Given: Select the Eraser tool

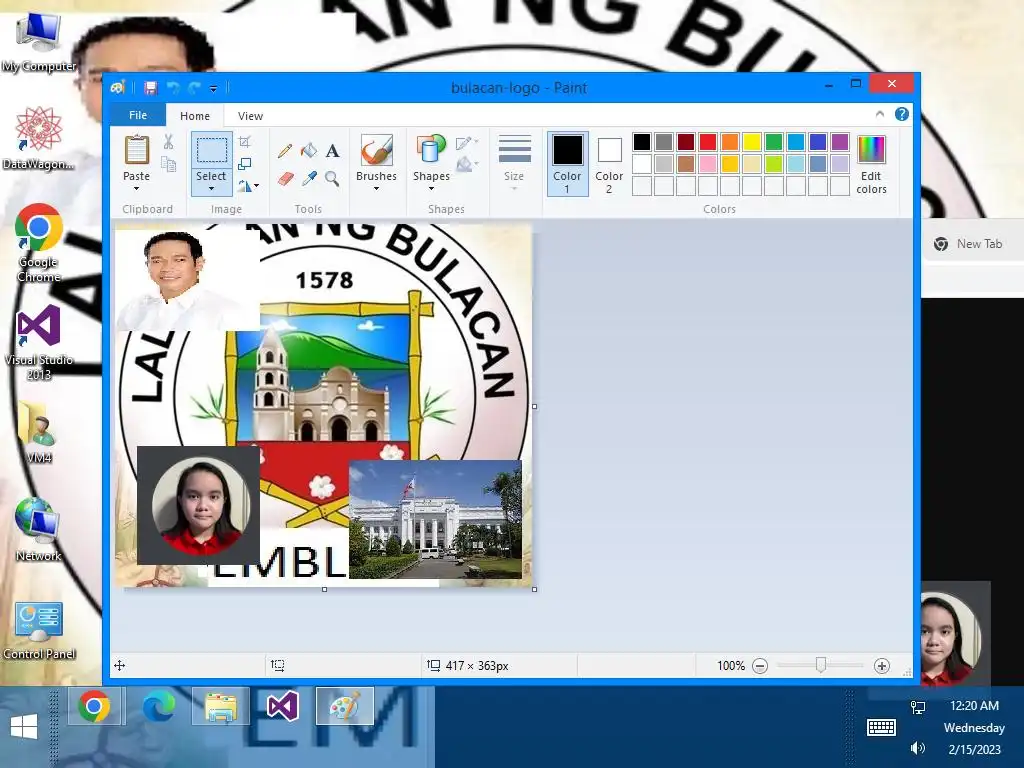Looking at the screenshot, I should pos(285,178).
